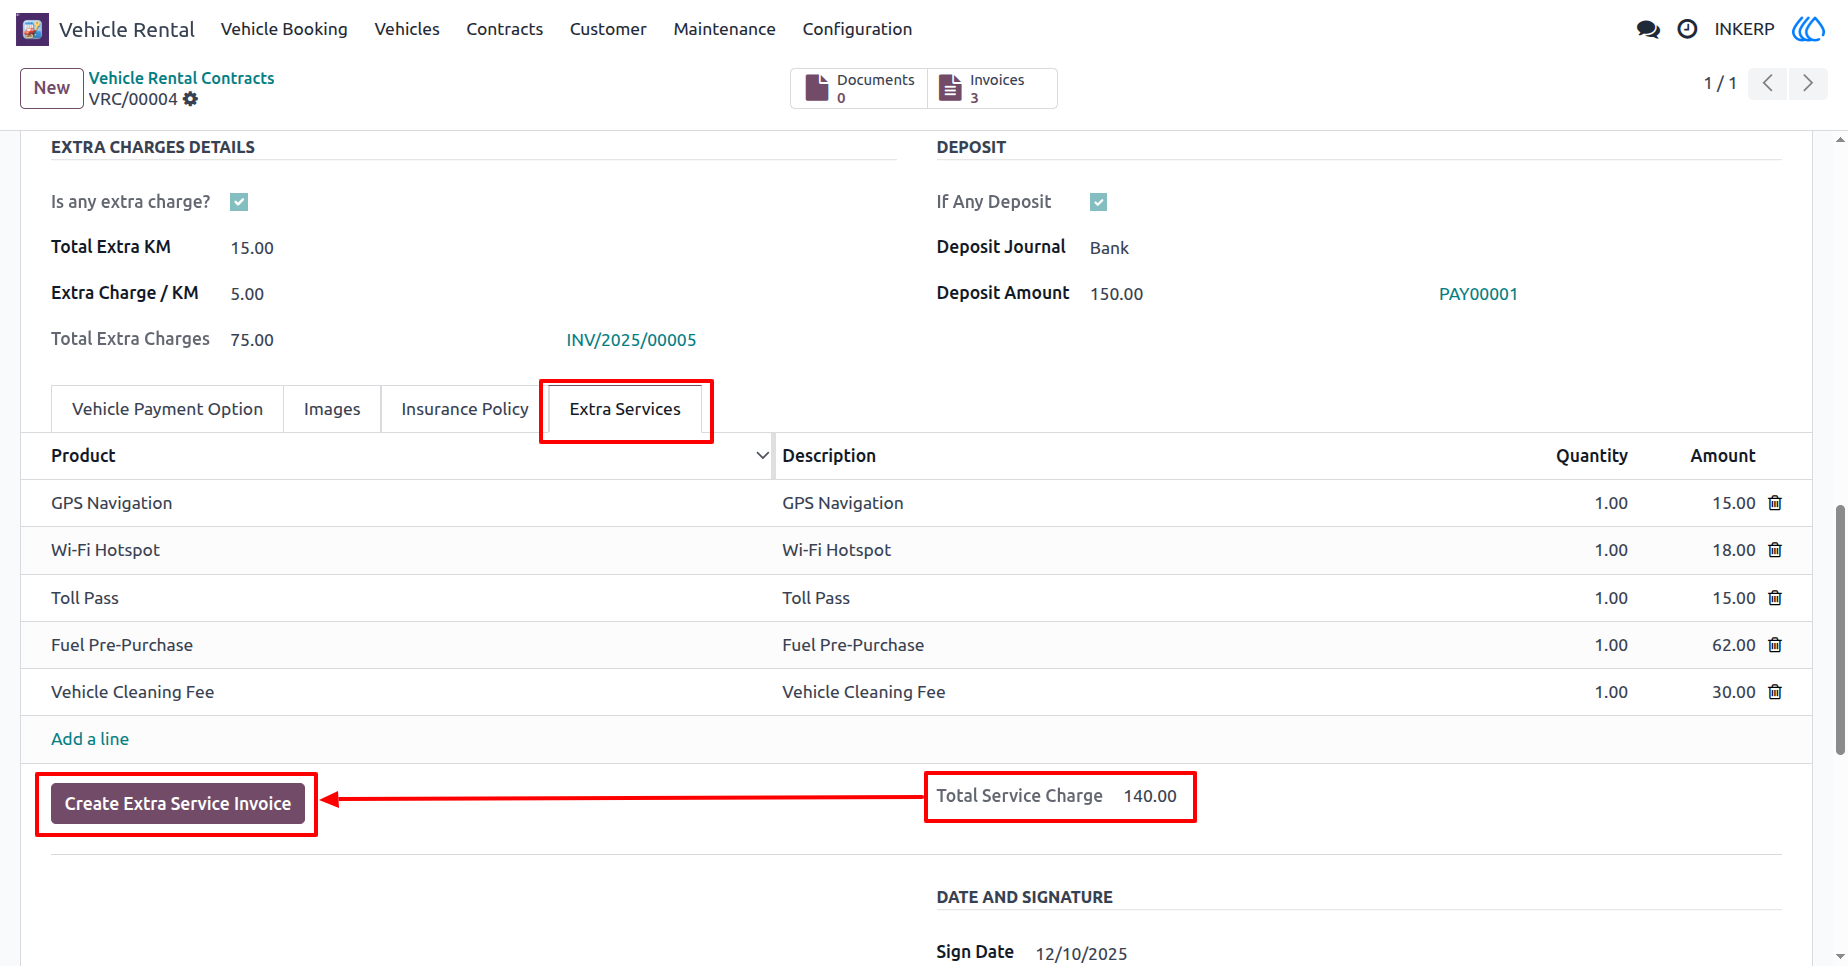Open the Vehicle Booking menu
1848x966 pixels.
coord(284,29)
